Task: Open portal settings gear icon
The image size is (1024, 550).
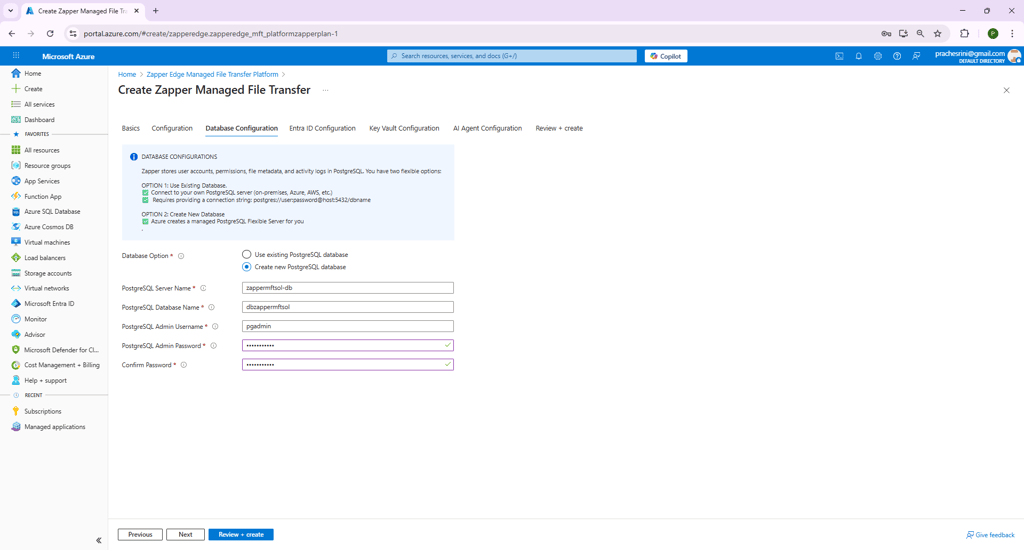Action: coord(878,56)
